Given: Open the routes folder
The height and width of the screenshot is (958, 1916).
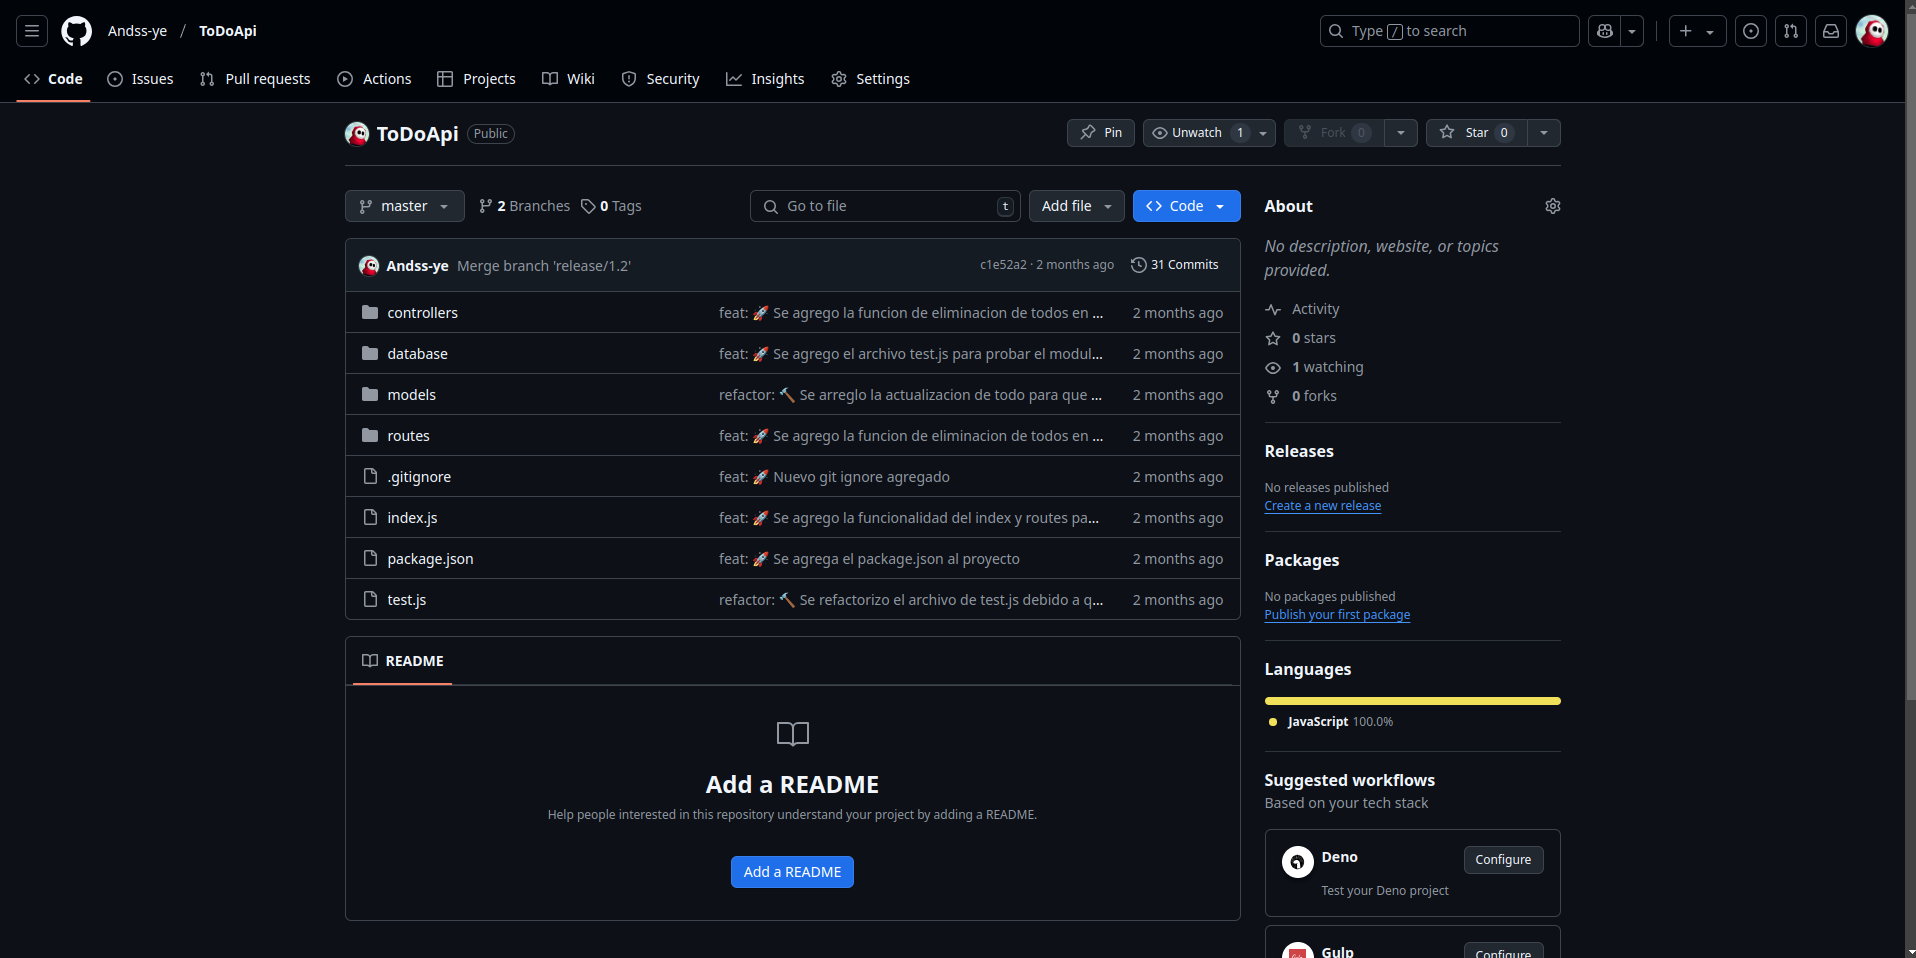Looking at the screenshot, I should tap(408, 436).
